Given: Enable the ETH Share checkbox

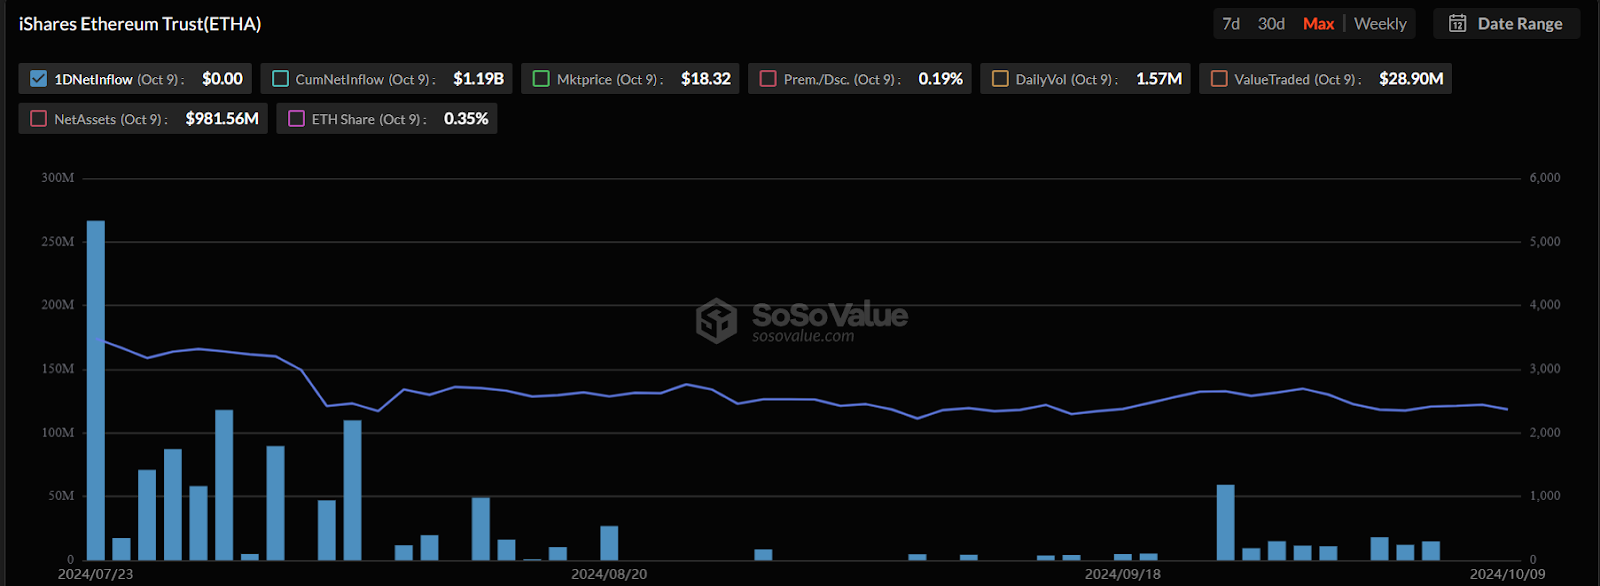Looking at the screenshot, I should coord(296,119).
